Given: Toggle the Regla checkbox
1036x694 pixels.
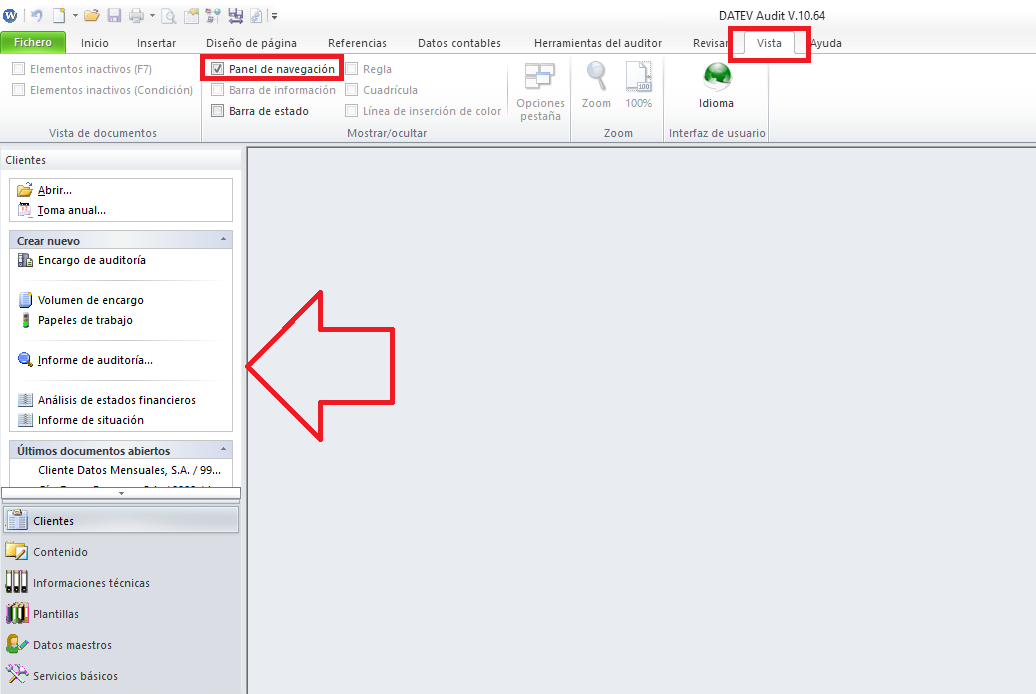Looking at the screenshot, I should [x=352, y=69].
